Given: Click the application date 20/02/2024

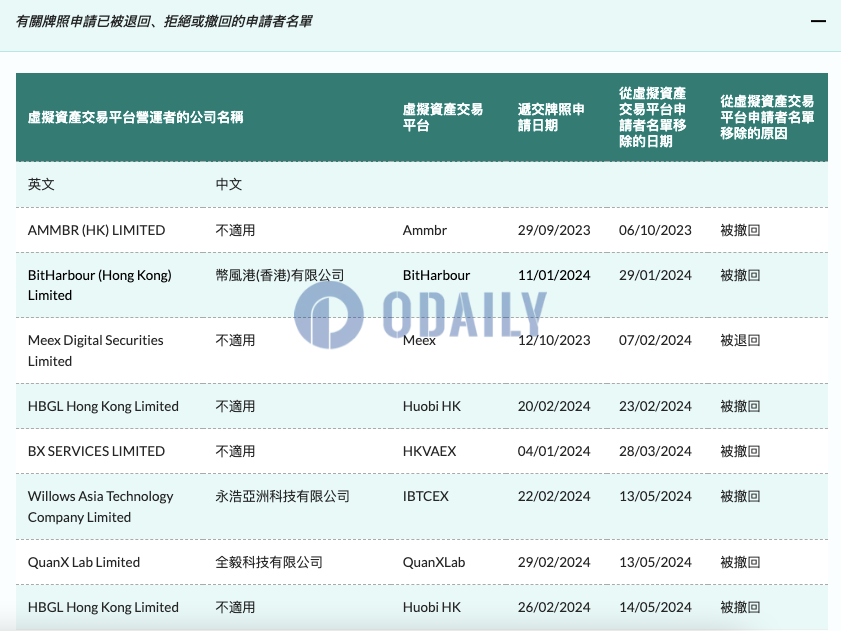Looking at the screenshot, I should click(x=554, y=406).
